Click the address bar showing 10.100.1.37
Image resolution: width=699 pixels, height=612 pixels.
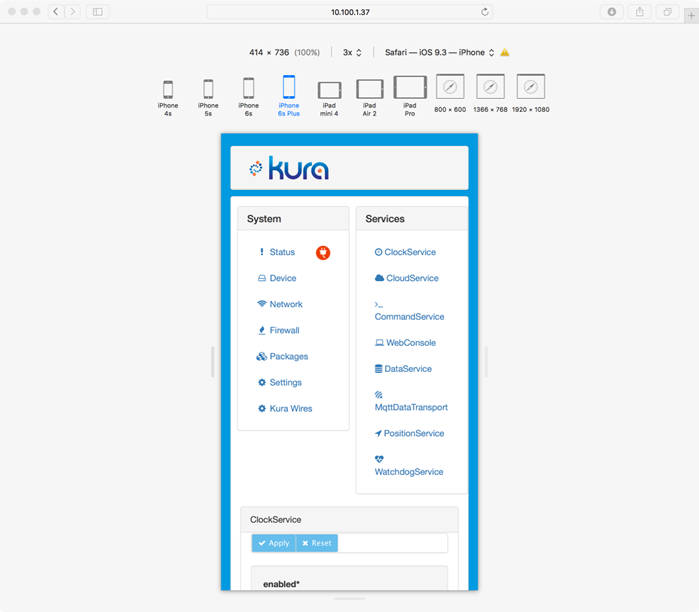[350, 12]
